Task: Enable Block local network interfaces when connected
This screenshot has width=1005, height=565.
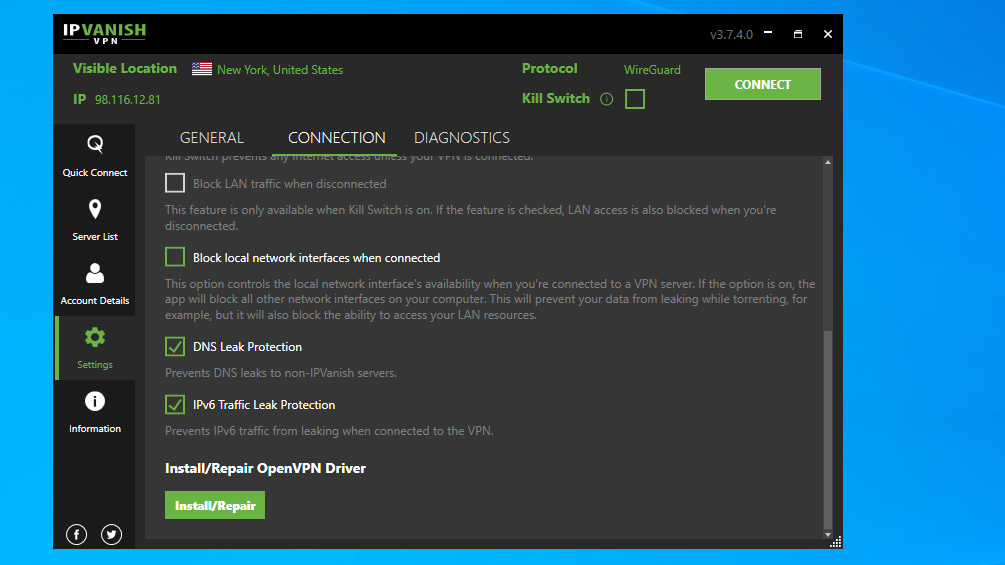Action: tap(175, 257)
